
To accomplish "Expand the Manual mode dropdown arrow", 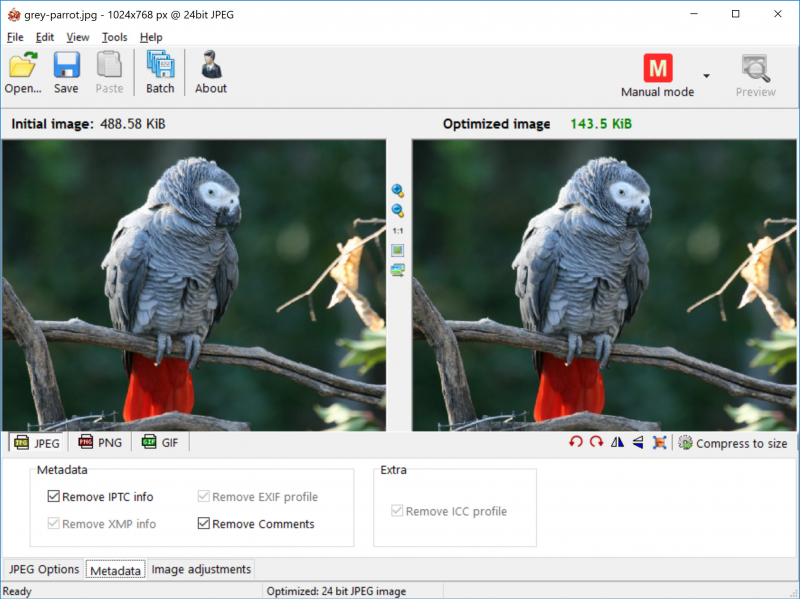I will coord(706,76).
